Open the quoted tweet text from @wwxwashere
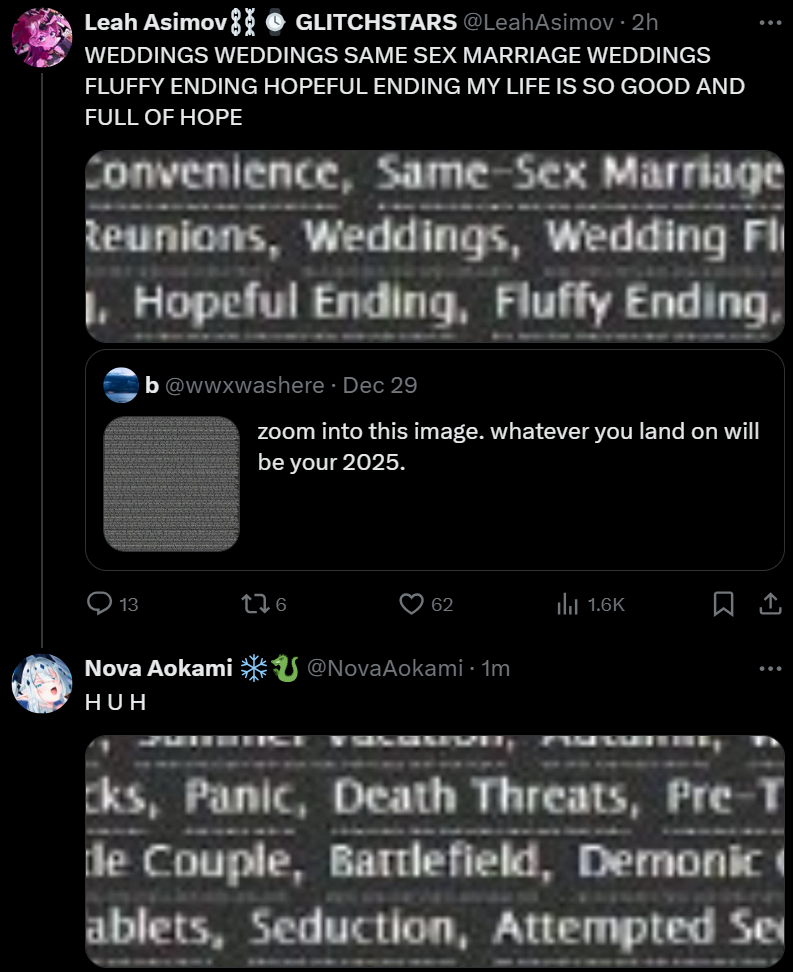 click(508, 446)
